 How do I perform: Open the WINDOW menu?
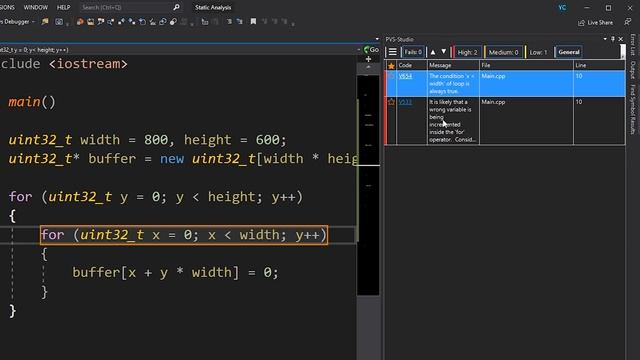click(36, 7)
